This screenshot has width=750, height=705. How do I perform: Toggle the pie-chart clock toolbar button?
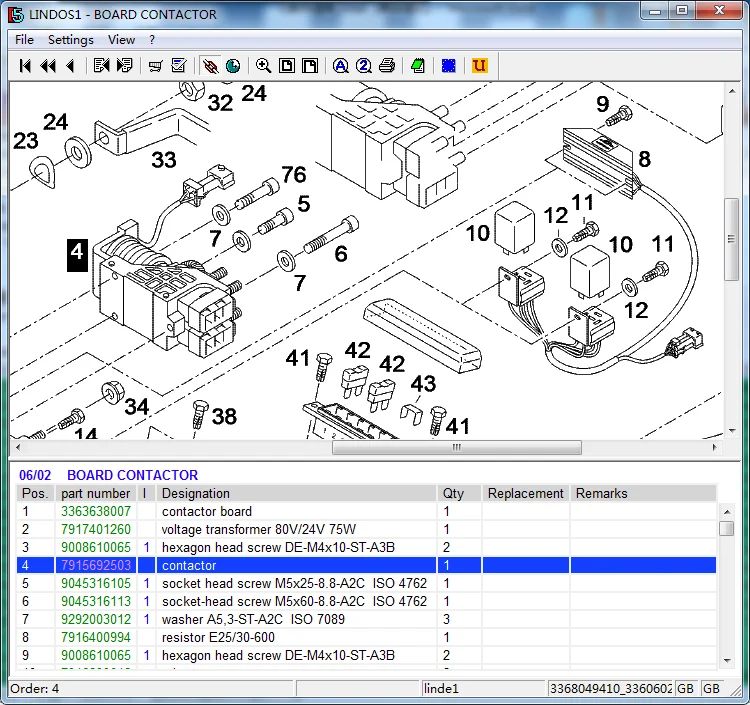[233, 66]
